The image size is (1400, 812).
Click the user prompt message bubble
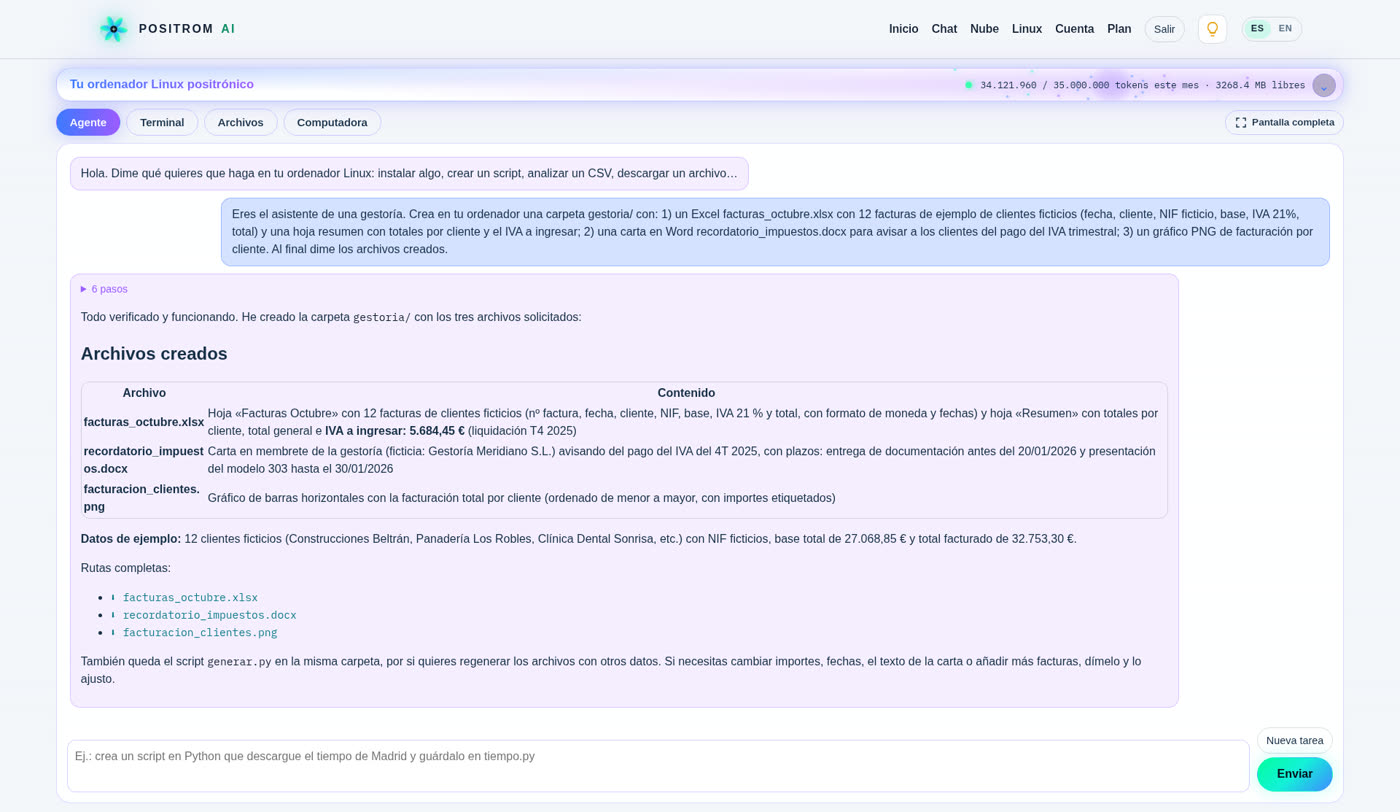click(775, 232)
